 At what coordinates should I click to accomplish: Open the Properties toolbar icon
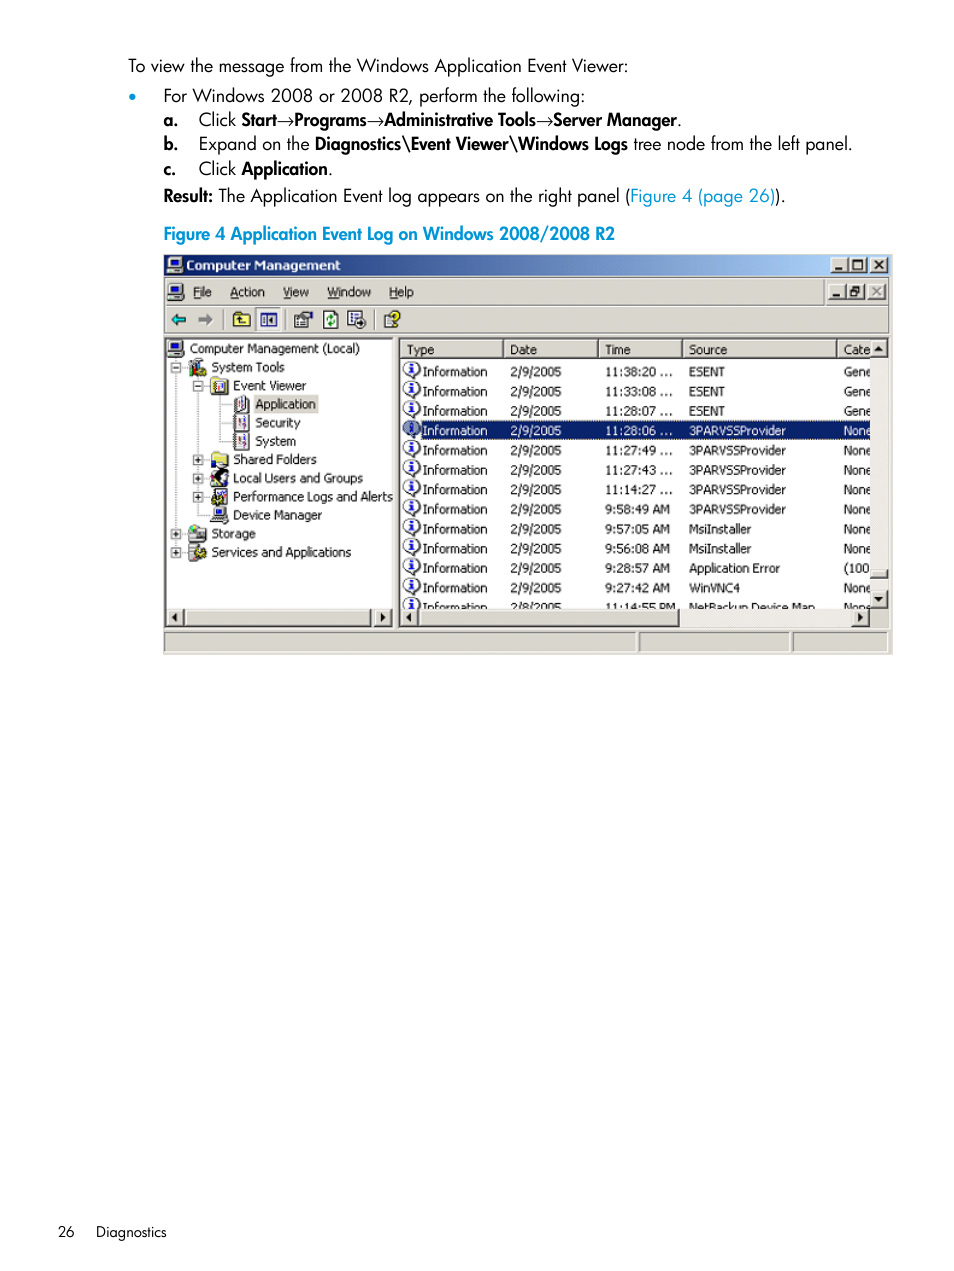[x=303, y=320]
